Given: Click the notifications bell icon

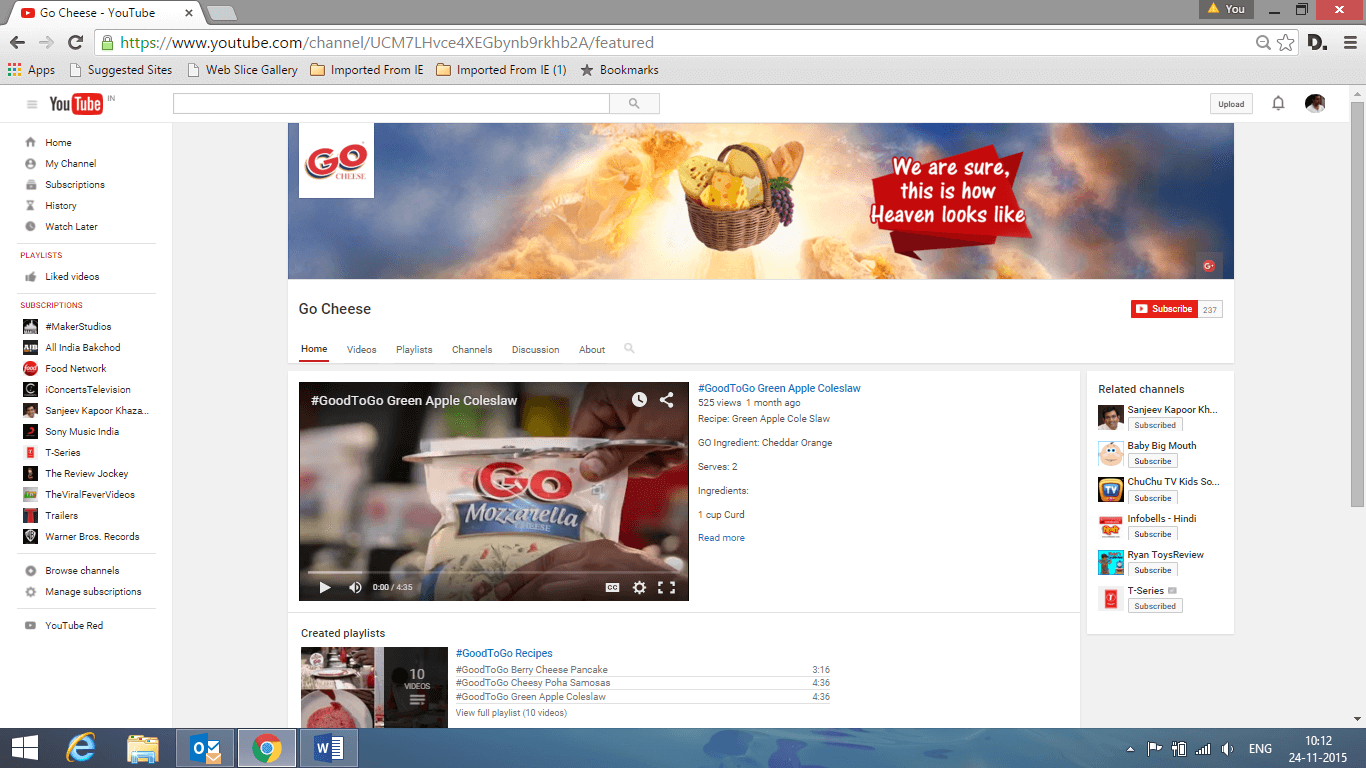Looking at the screenshot, I should [x=1278, y=103].
